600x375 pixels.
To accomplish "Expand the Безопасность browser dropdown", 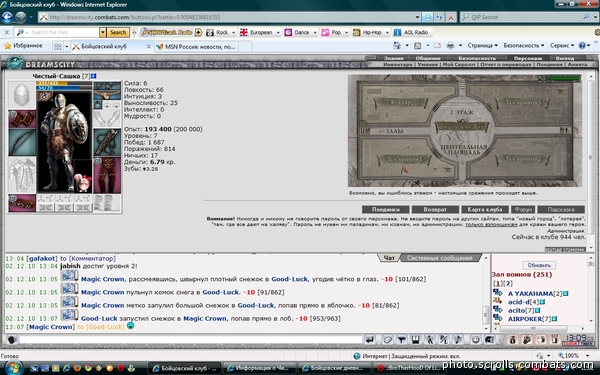I will pyautogui.click(x=523, y=46).
